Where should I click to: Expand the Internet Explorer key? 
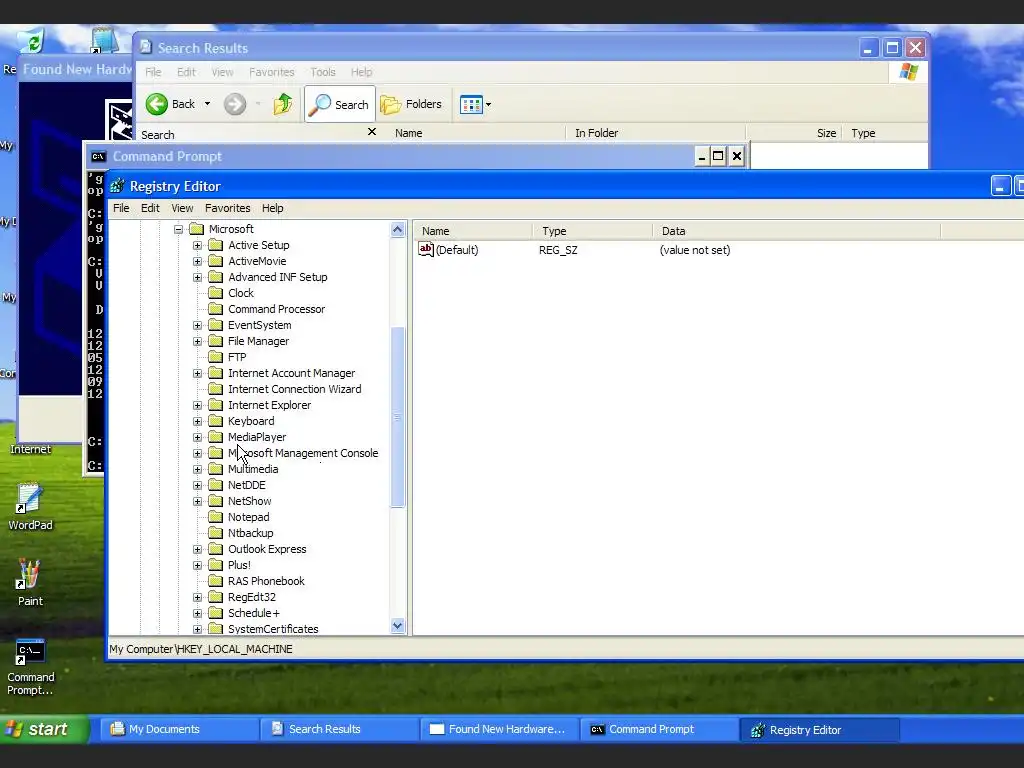[x=197, y=405]
